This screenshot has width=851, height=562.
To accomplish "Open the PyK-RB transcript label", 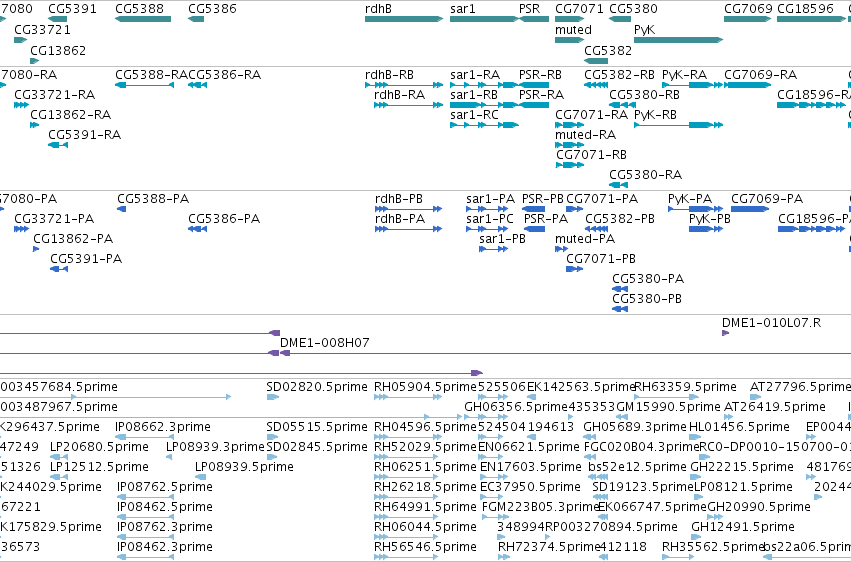I will tap(655, 114).
